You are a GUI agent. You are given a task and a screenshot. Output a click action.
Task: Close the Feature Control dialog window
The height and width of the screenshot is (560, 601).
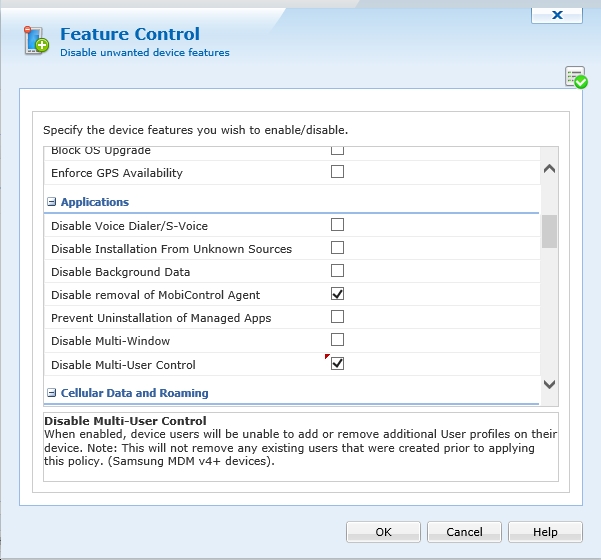[x=558, y=15]
